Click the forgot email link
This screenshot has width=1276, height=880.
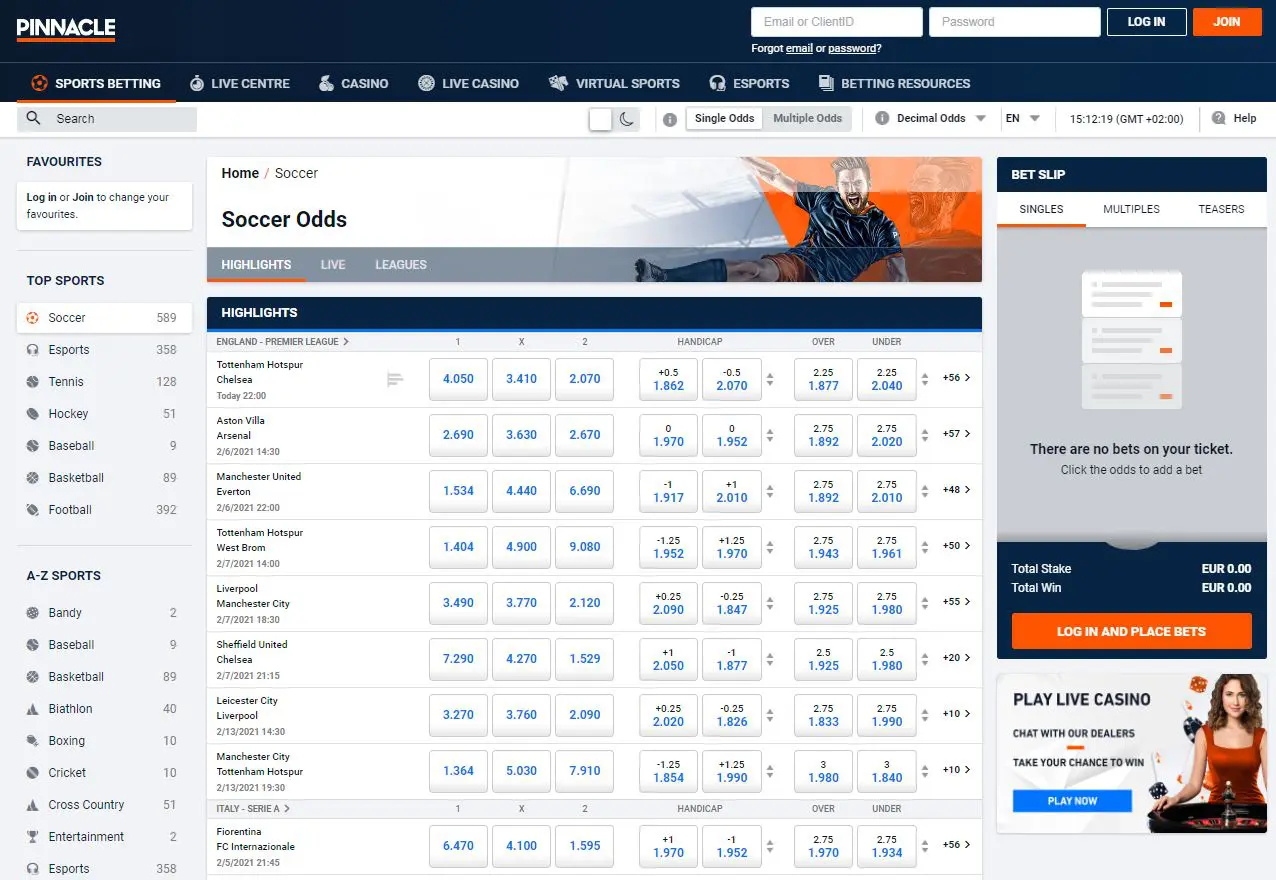[799, 48]
